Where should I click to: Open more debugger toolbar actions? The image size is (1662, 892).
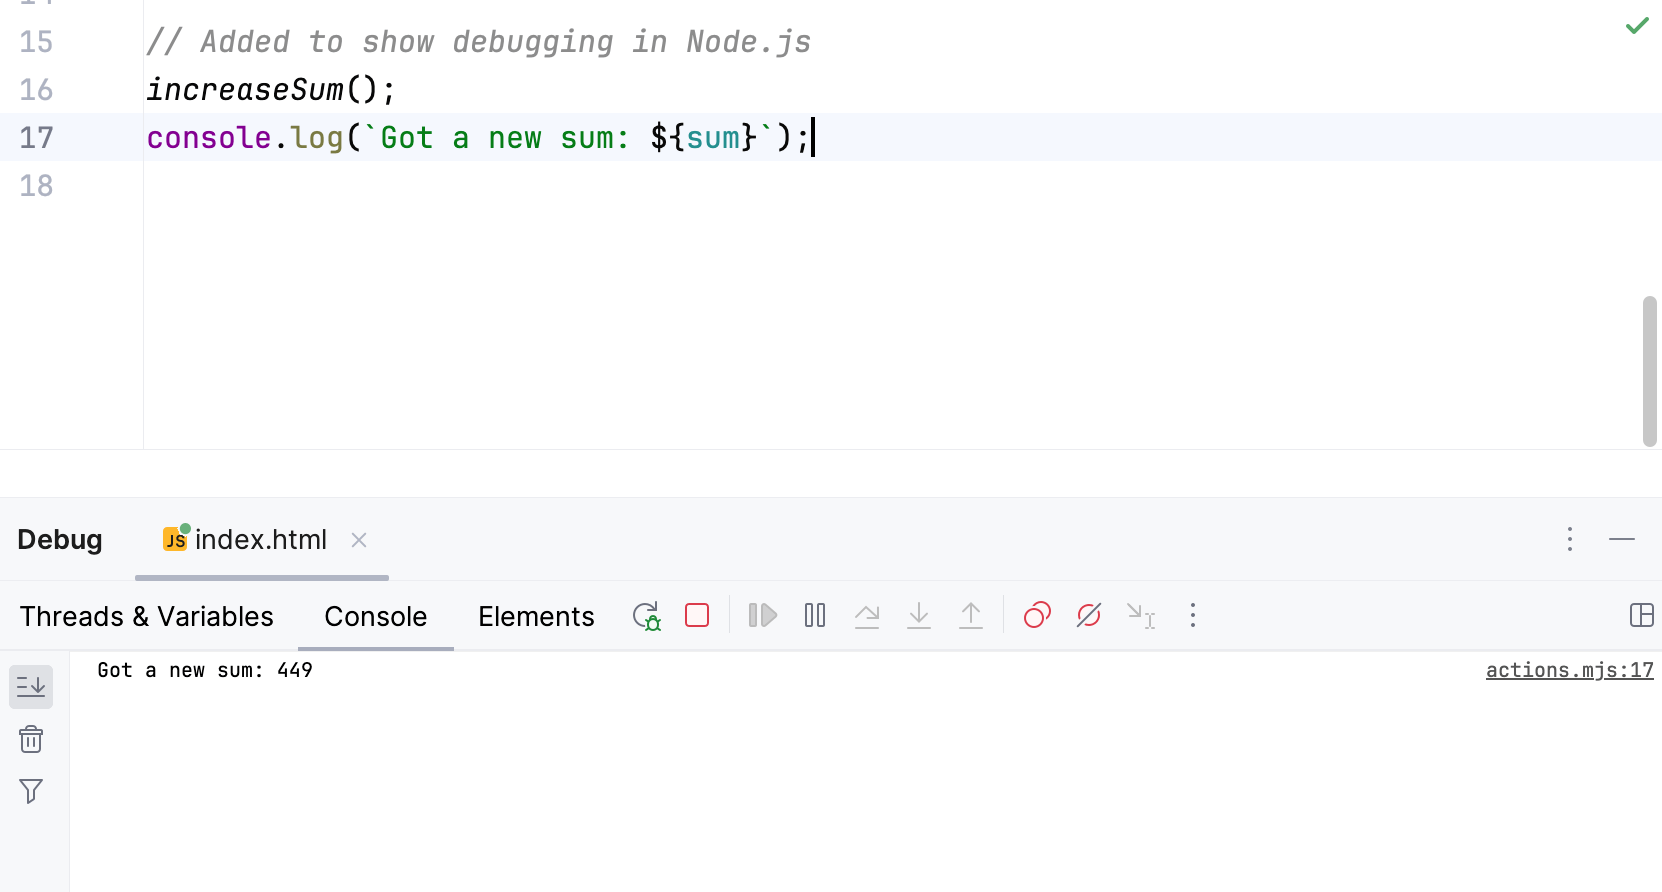[x=1193, y=615]
